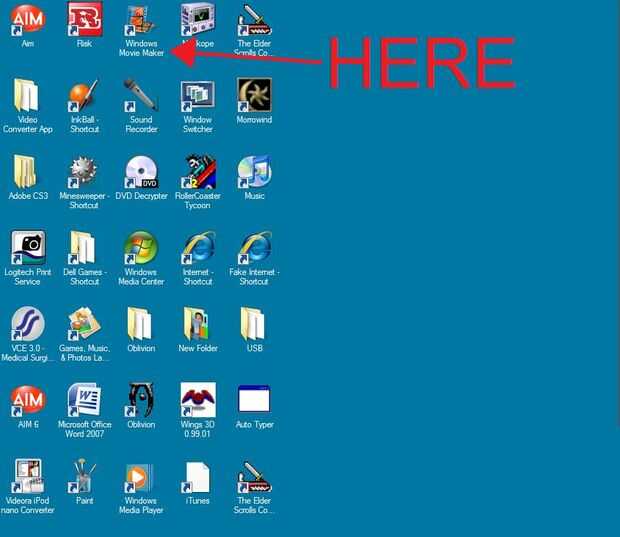The width and height of the screenshot is (620, 537).
Task: Open Wings 3D 0.99.01 shortcut
Action: point(198,399)
